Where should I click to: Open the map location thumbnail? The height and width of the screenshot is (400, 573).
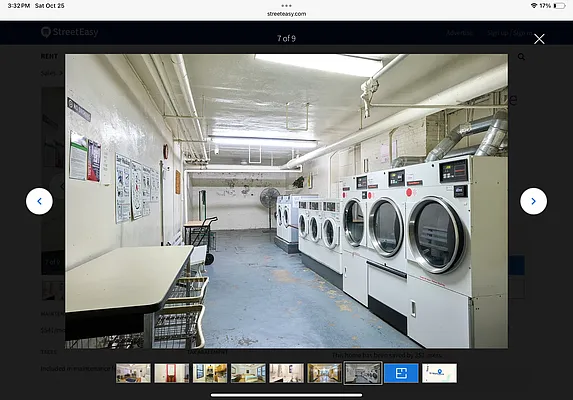[439, 373]
